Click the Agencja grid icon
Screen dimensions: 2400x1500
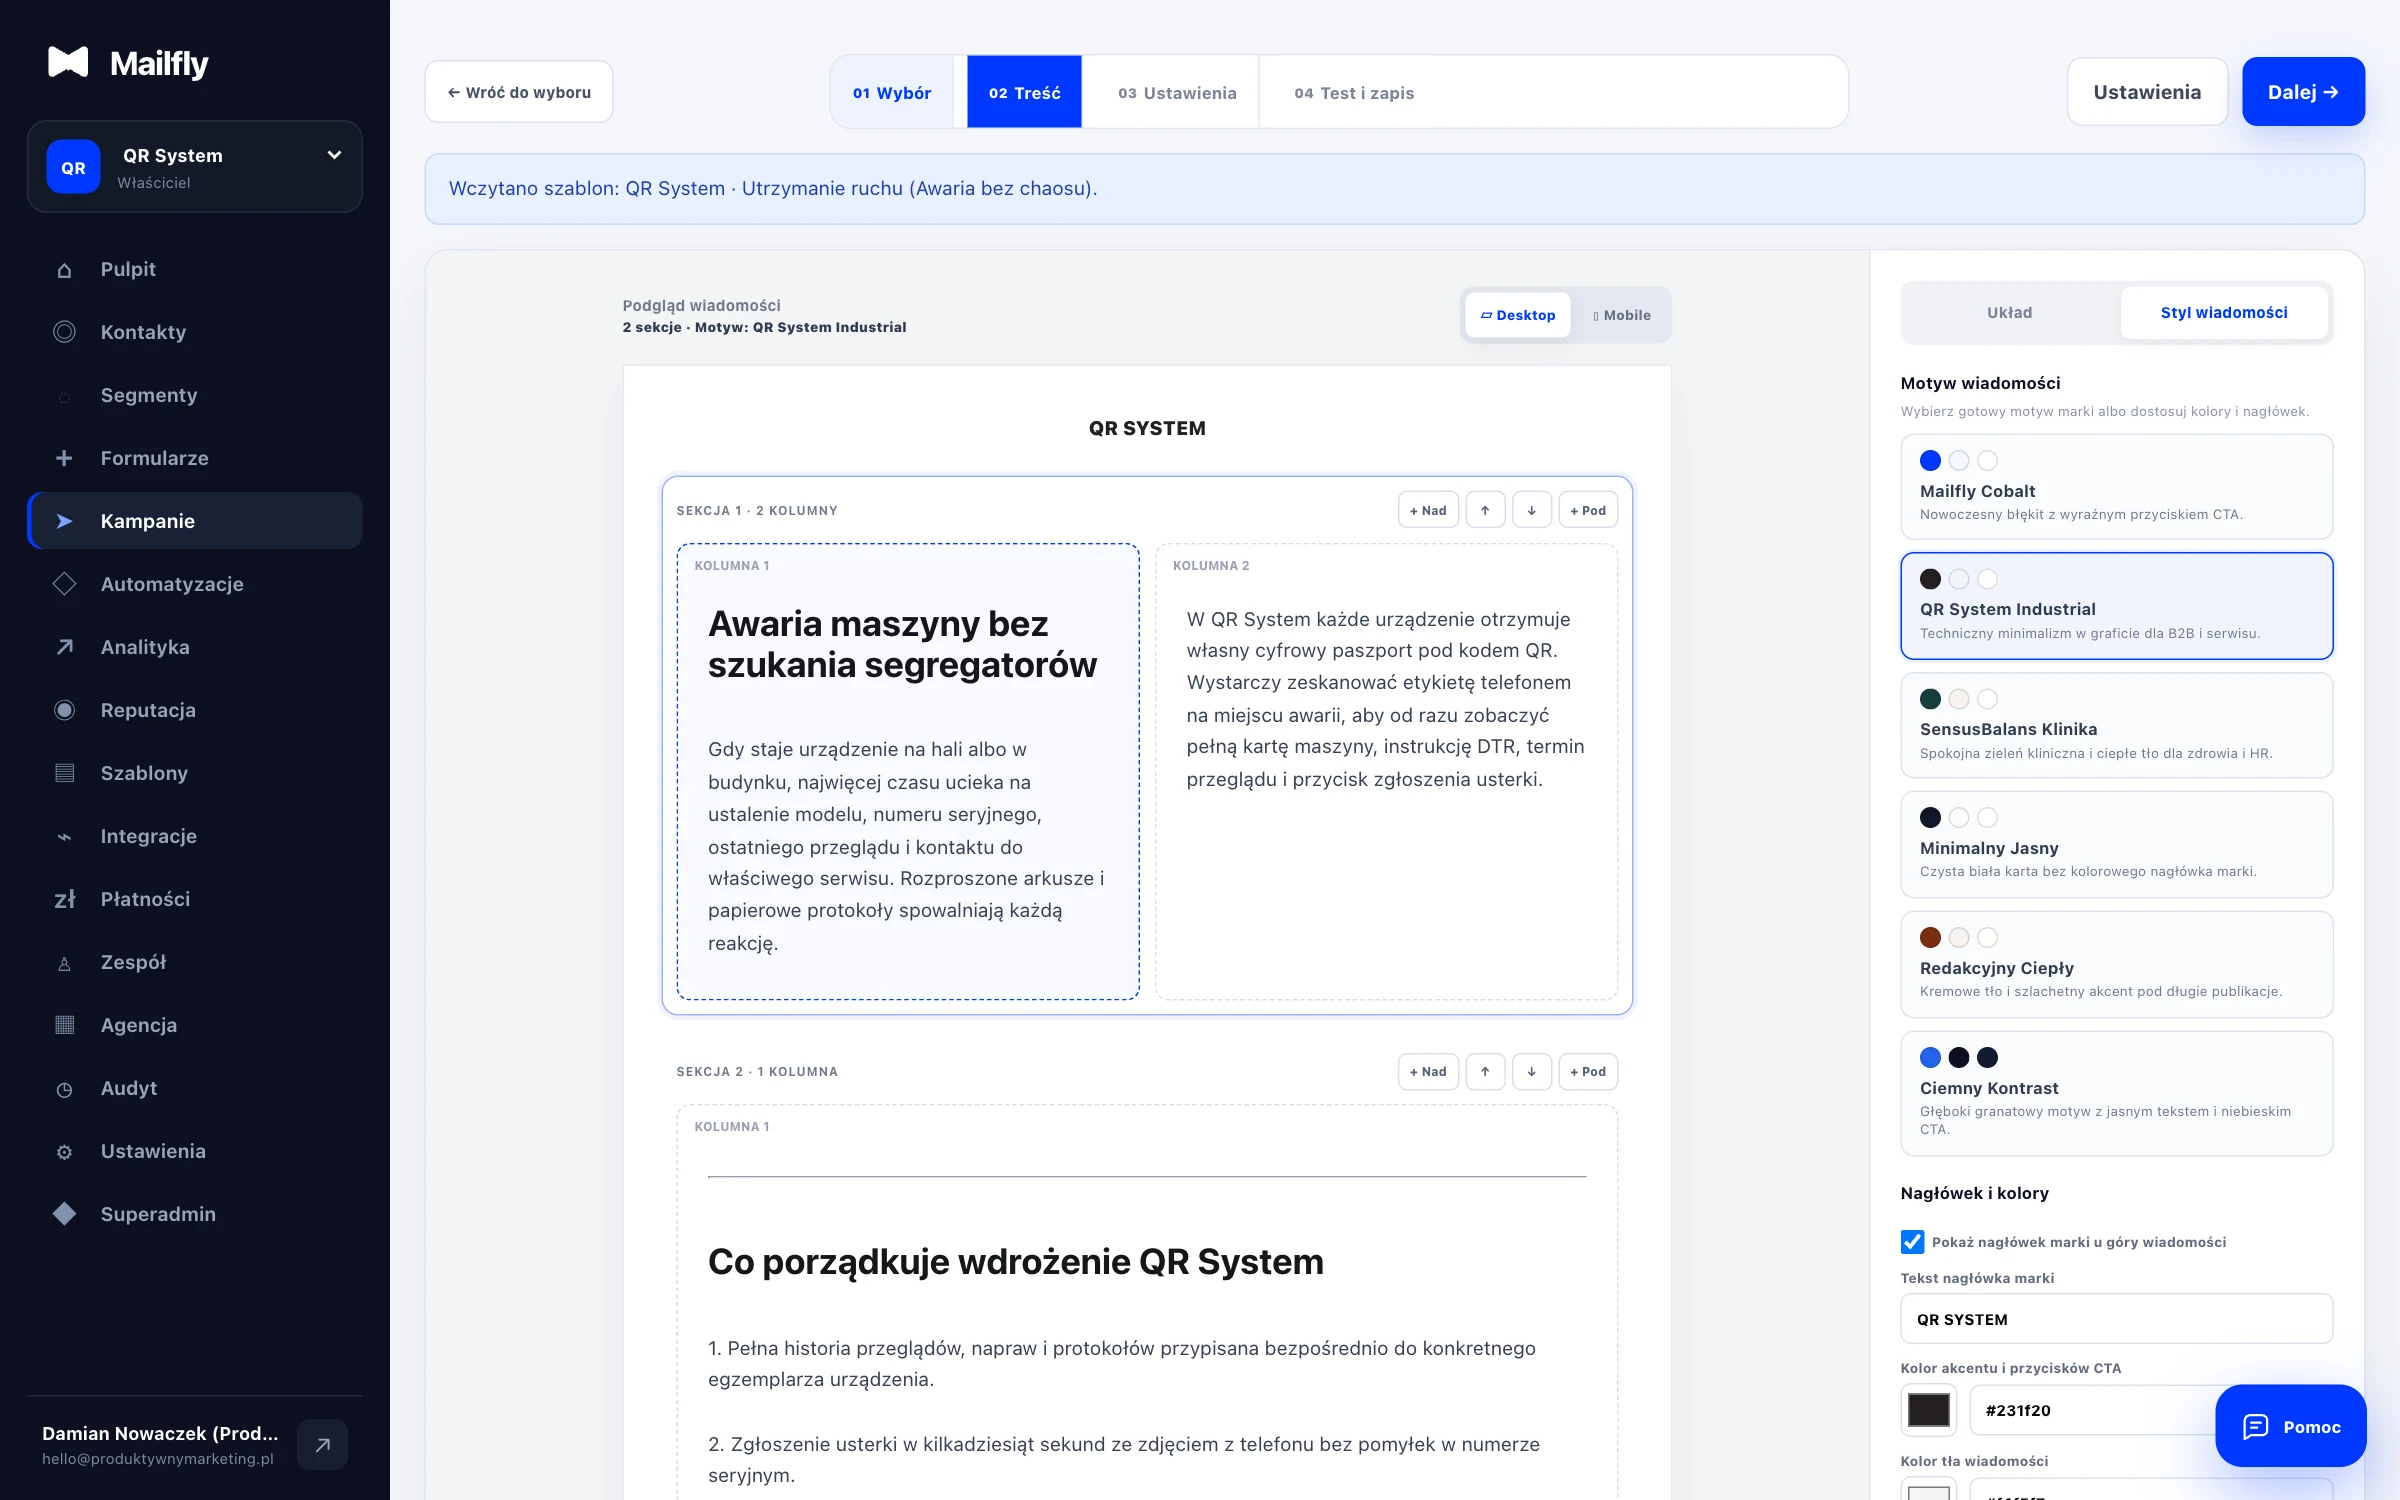pyautogui.click(x=64, y=1025)
